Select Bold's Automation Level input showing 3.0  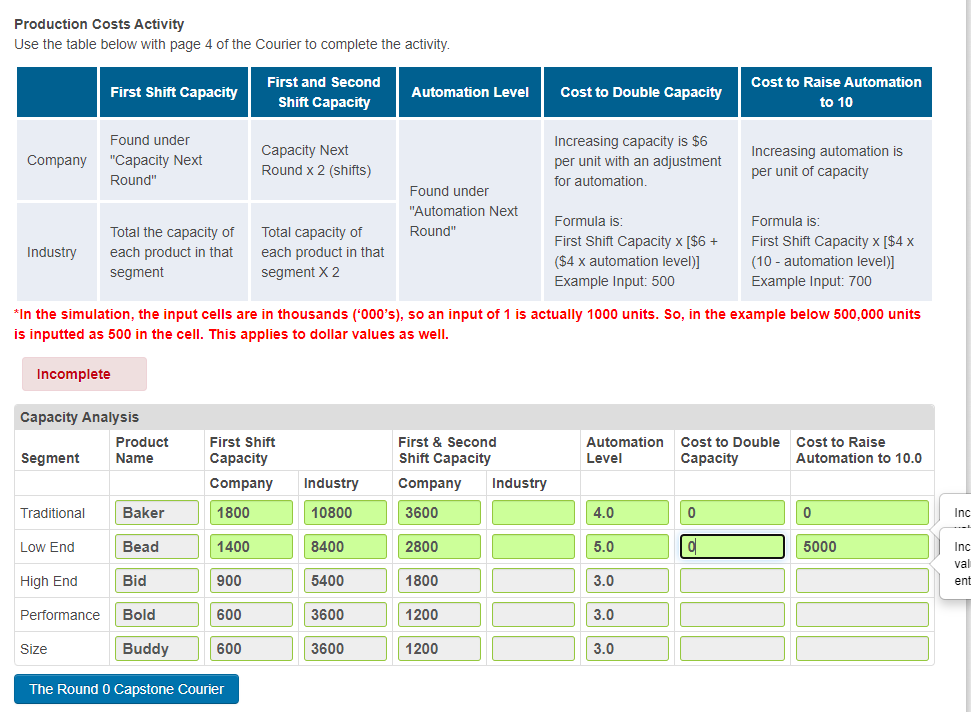click(627, 614)
